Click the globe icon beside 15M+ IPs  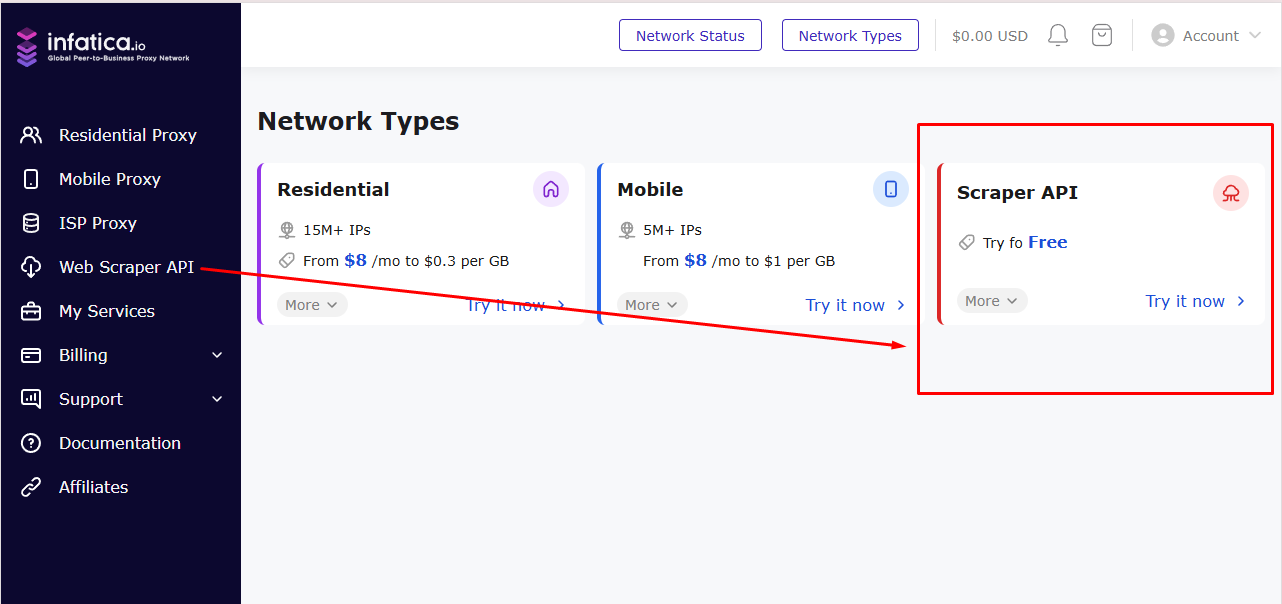[287, 230]
